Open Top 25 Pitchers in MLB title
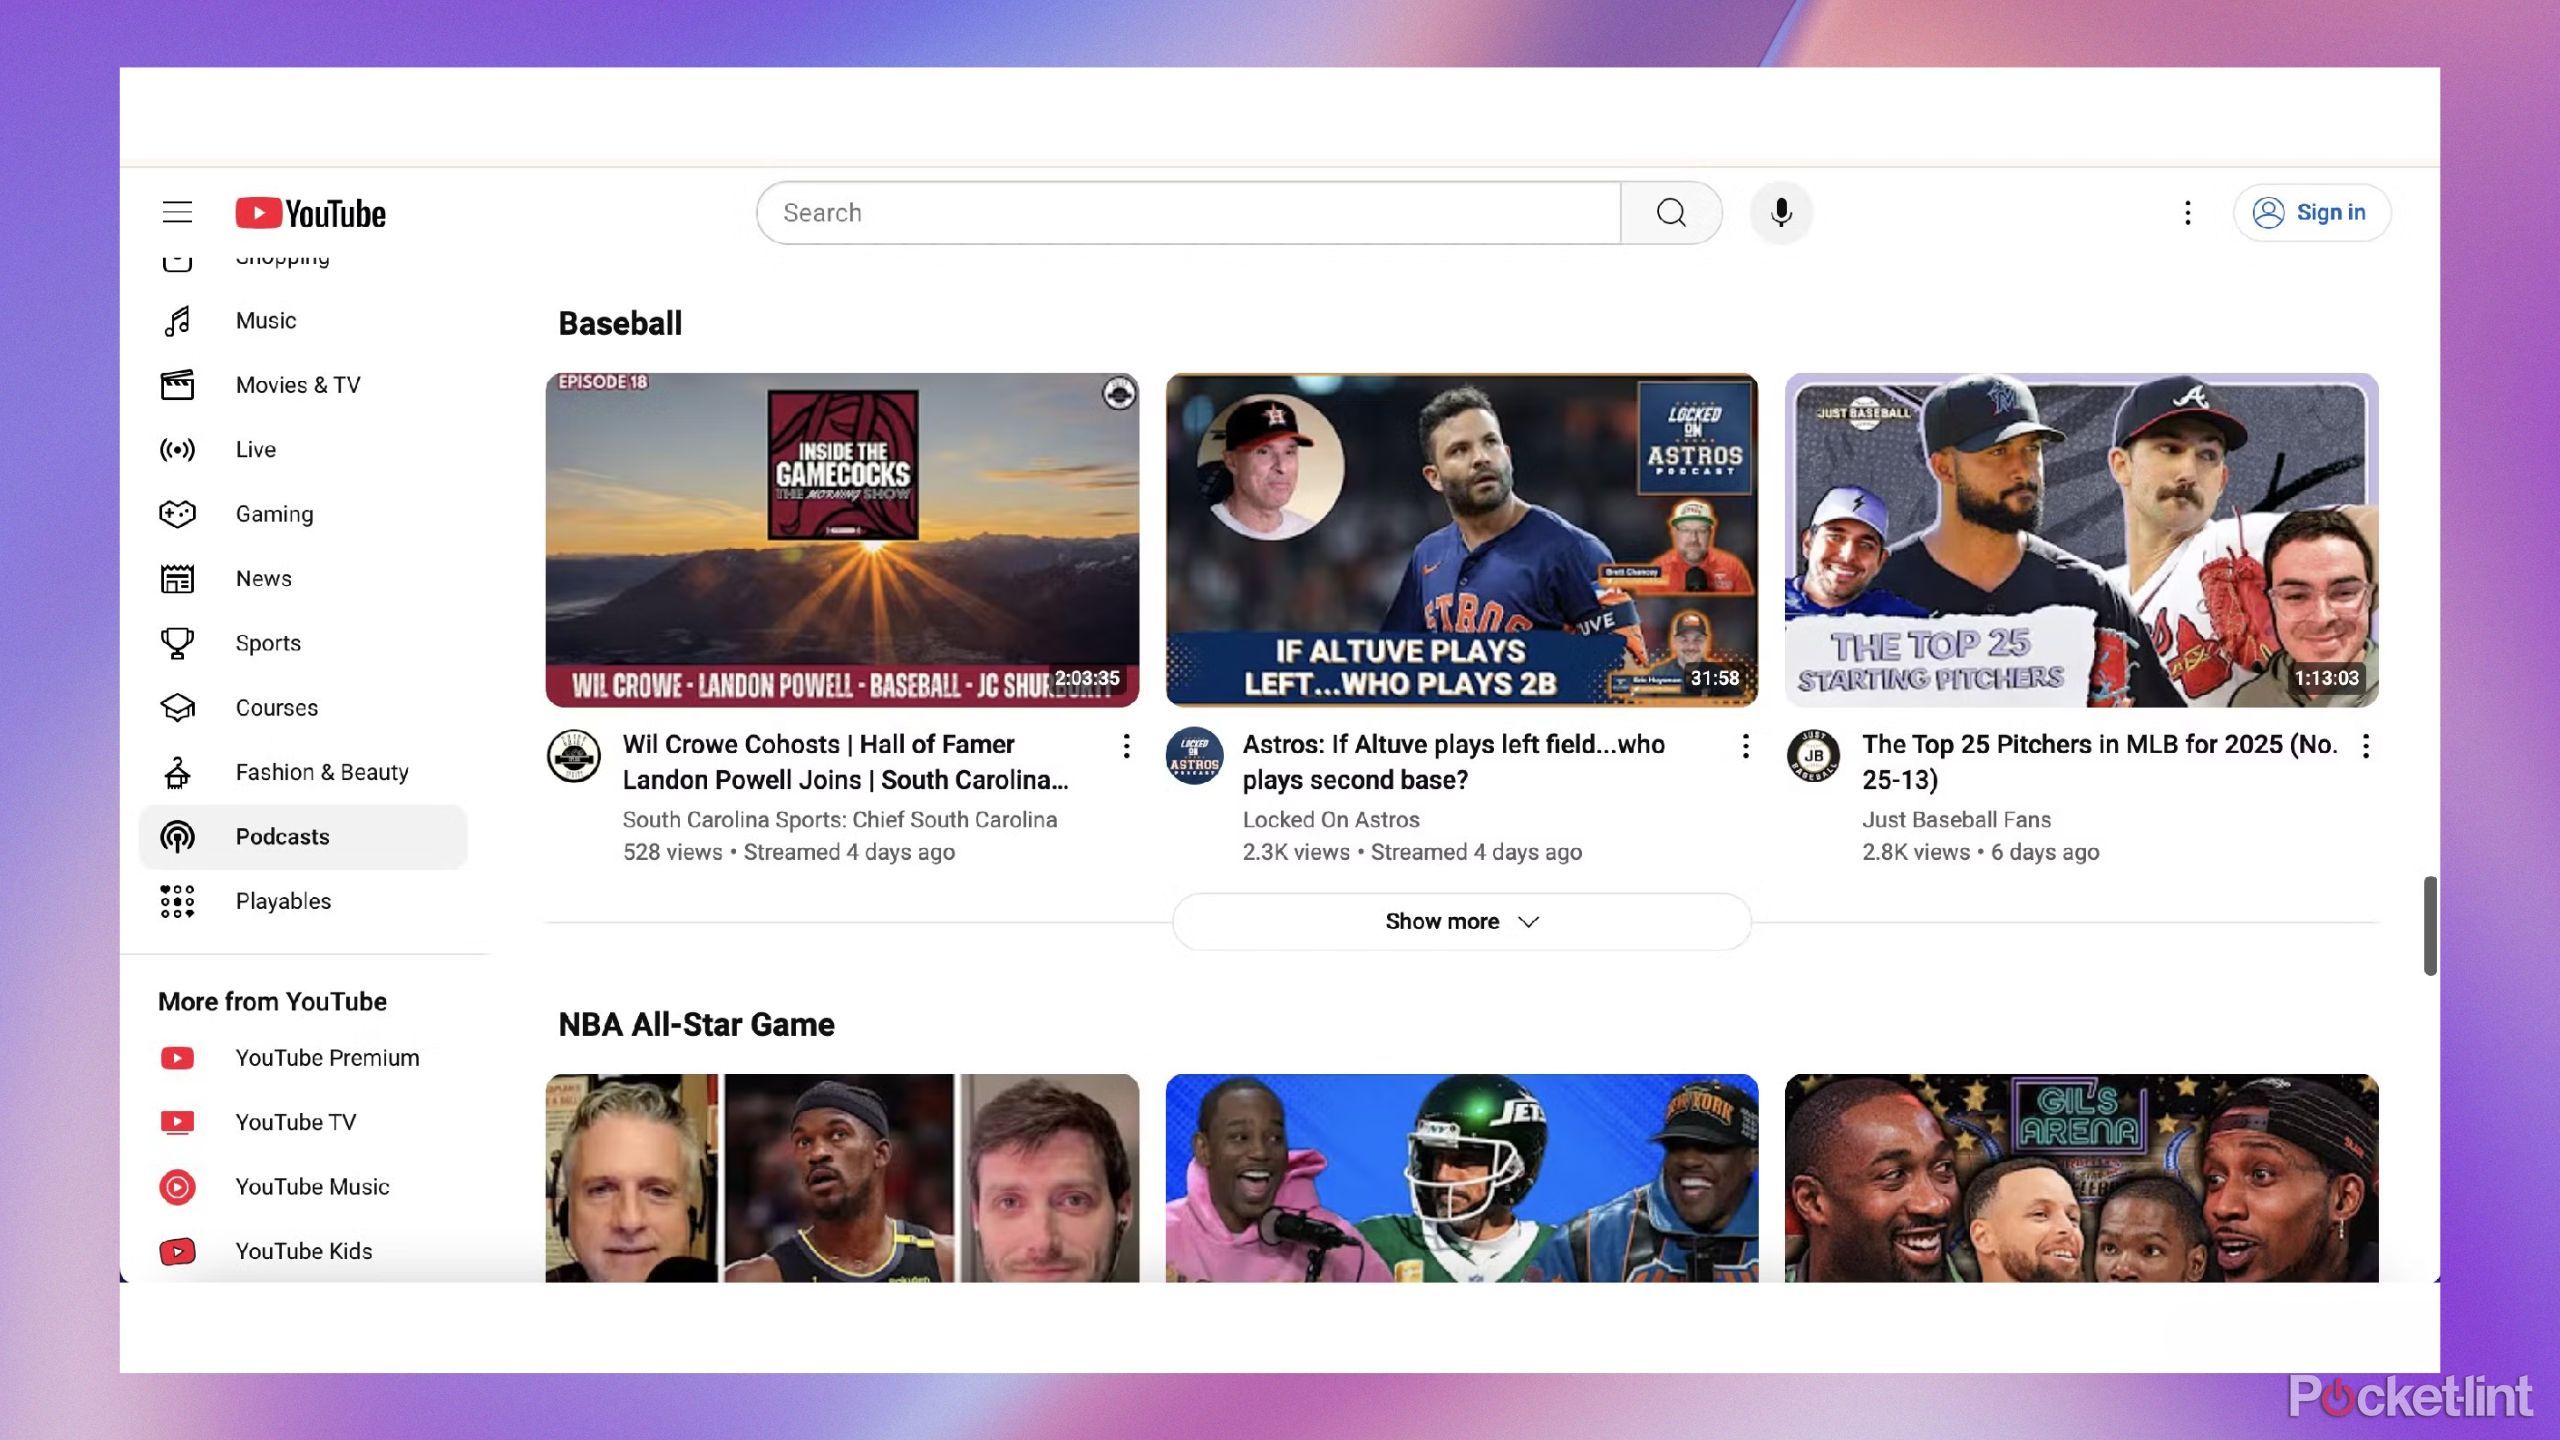Screen dimensions: 2560x1440 [2099, 762]
